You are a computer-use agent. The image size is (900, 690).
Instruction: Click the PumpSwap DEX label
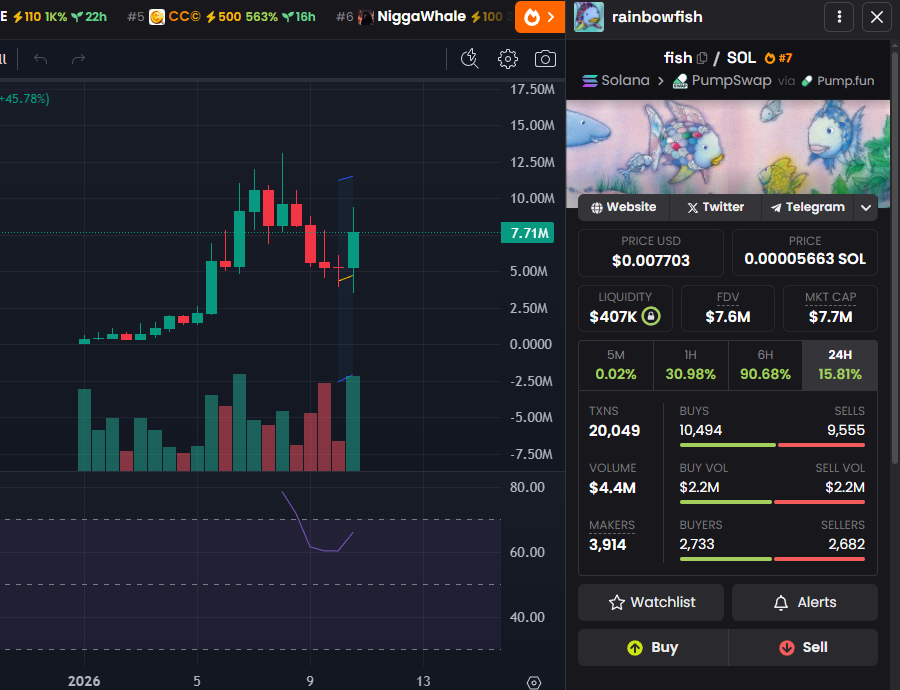coord(722,80)
